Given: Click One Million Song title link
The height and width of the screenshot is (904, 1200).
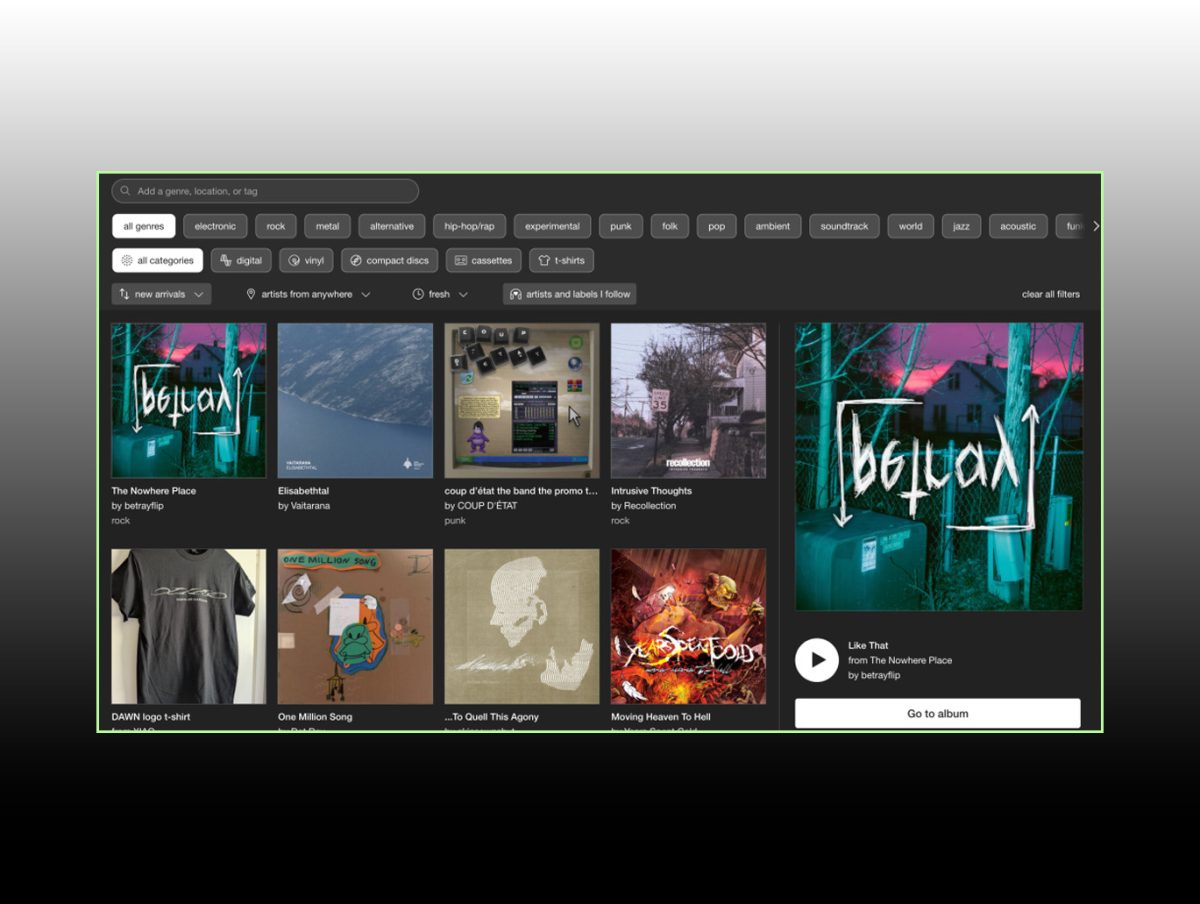Looking at the screenshot, I should 315,717.
